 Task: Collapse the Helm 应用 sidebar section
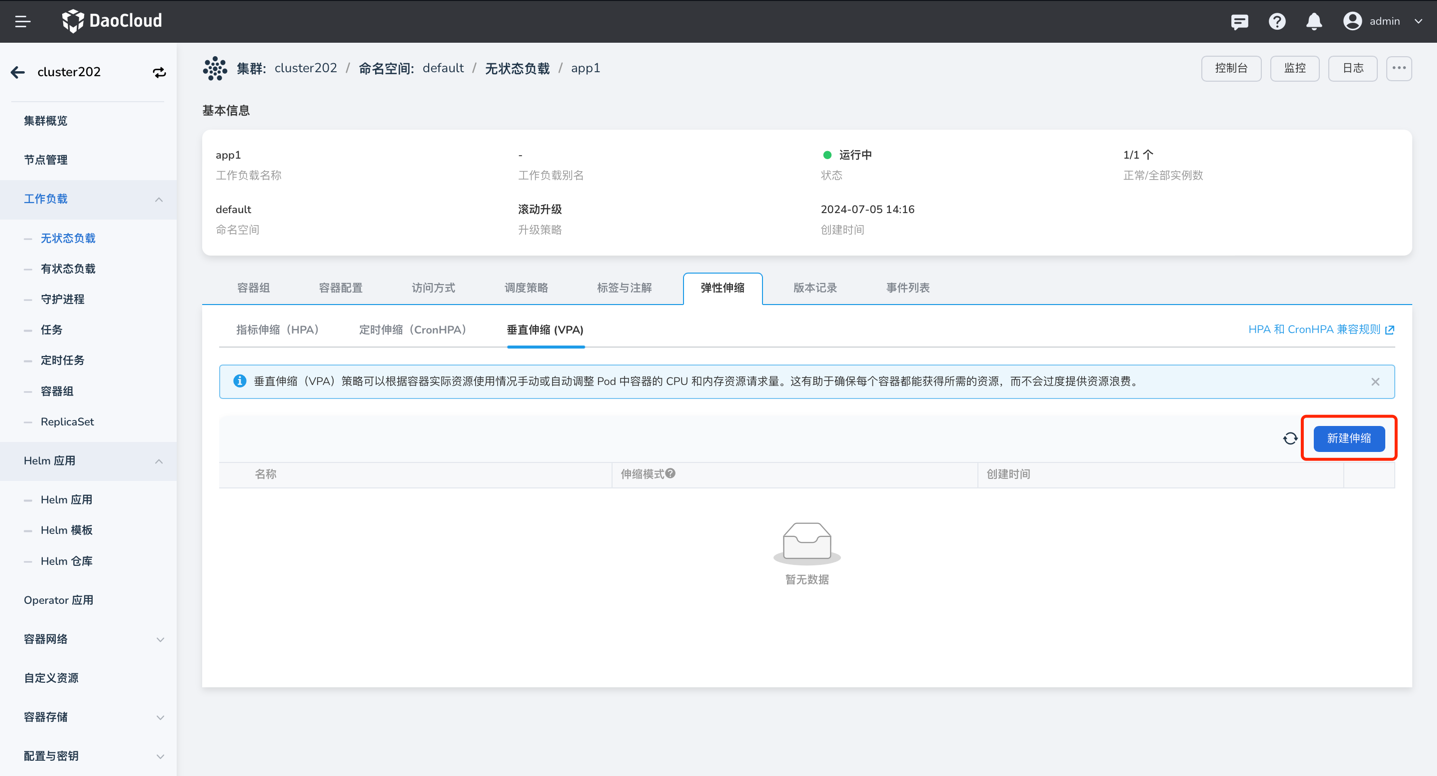[159, 461]
